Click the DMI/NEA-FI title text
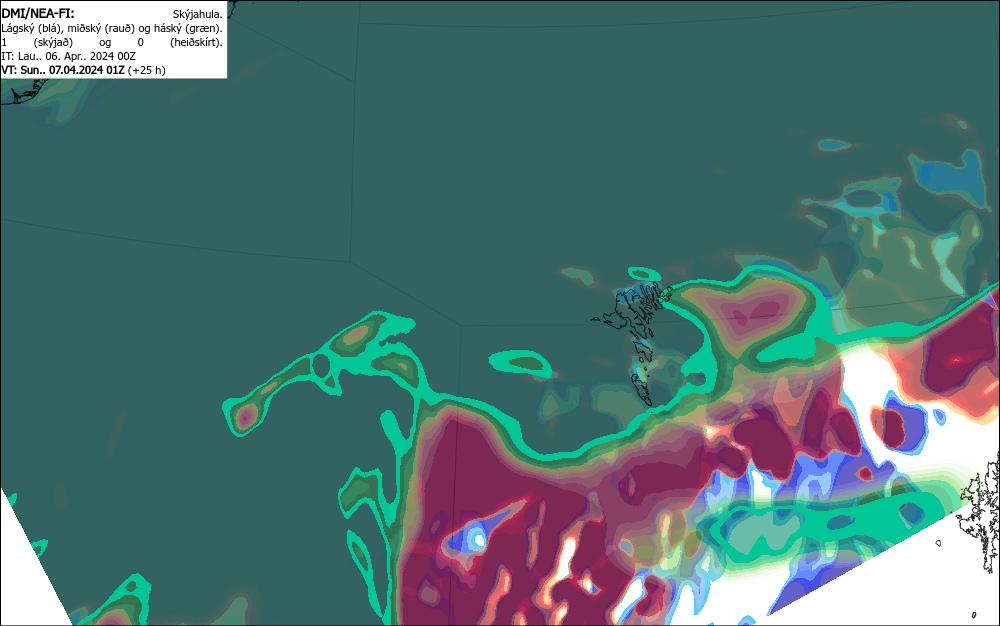This screenshot has height=626, width=1000. [38, 13]
